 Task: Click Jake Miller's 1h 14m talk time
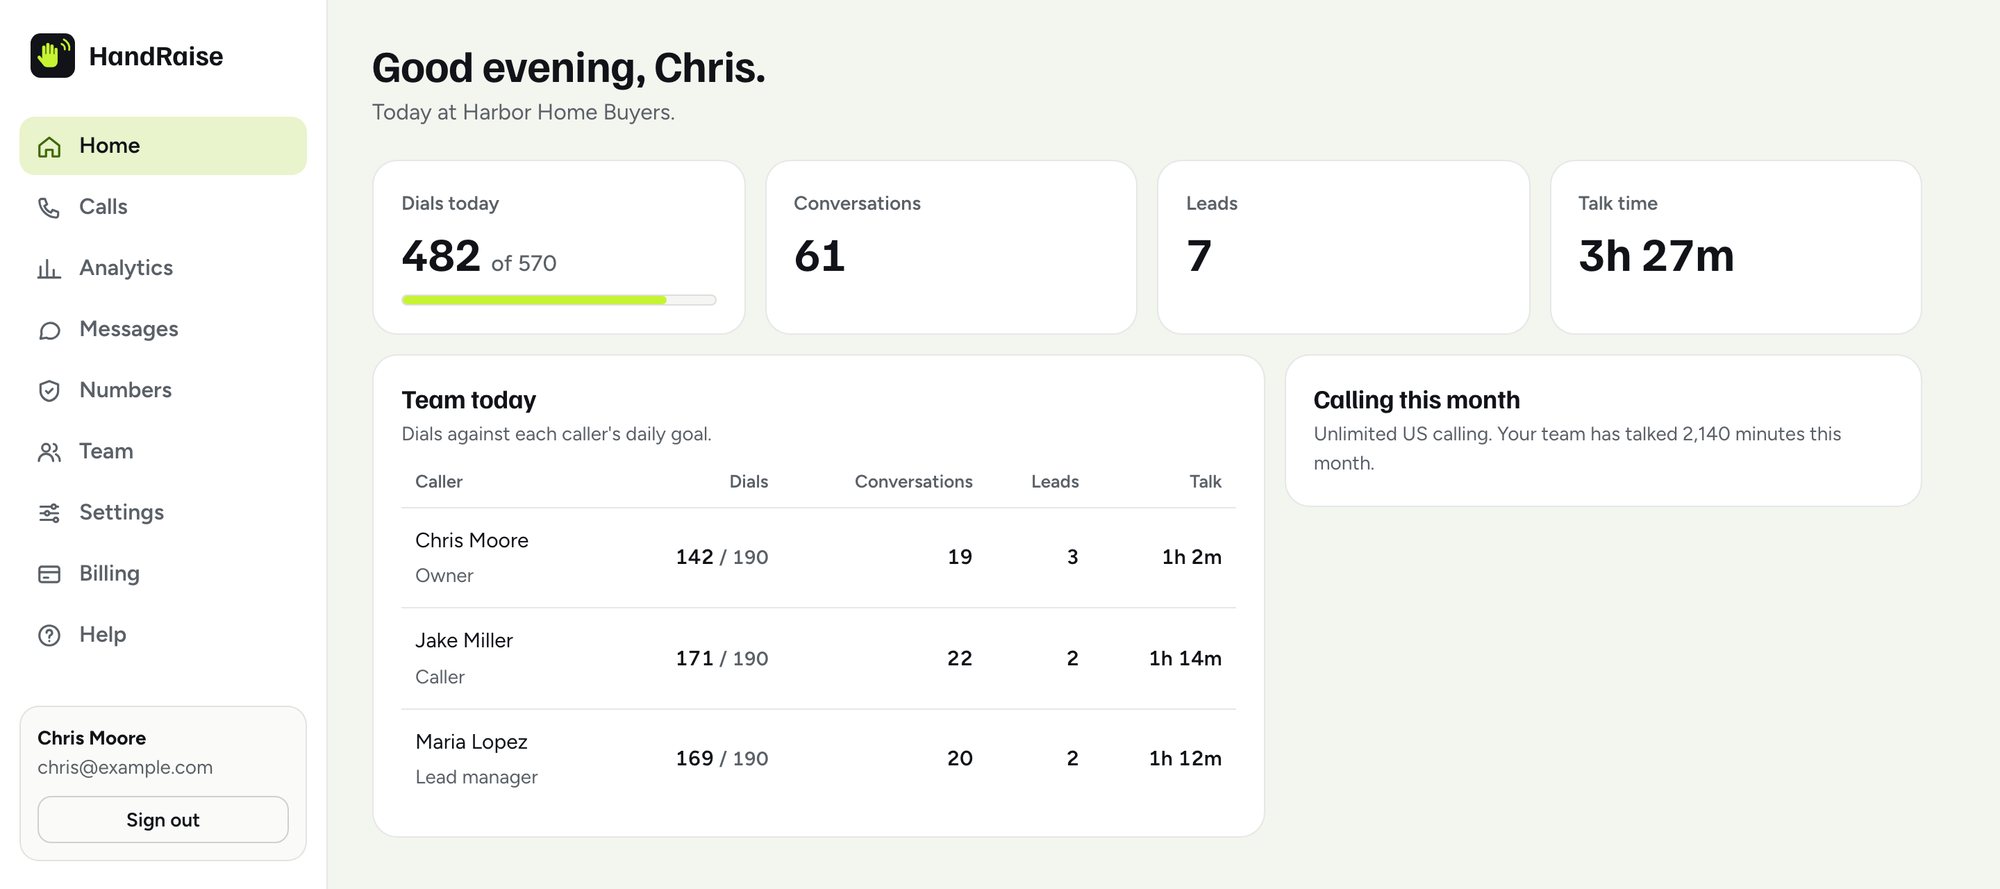[x=1185, y=658]
